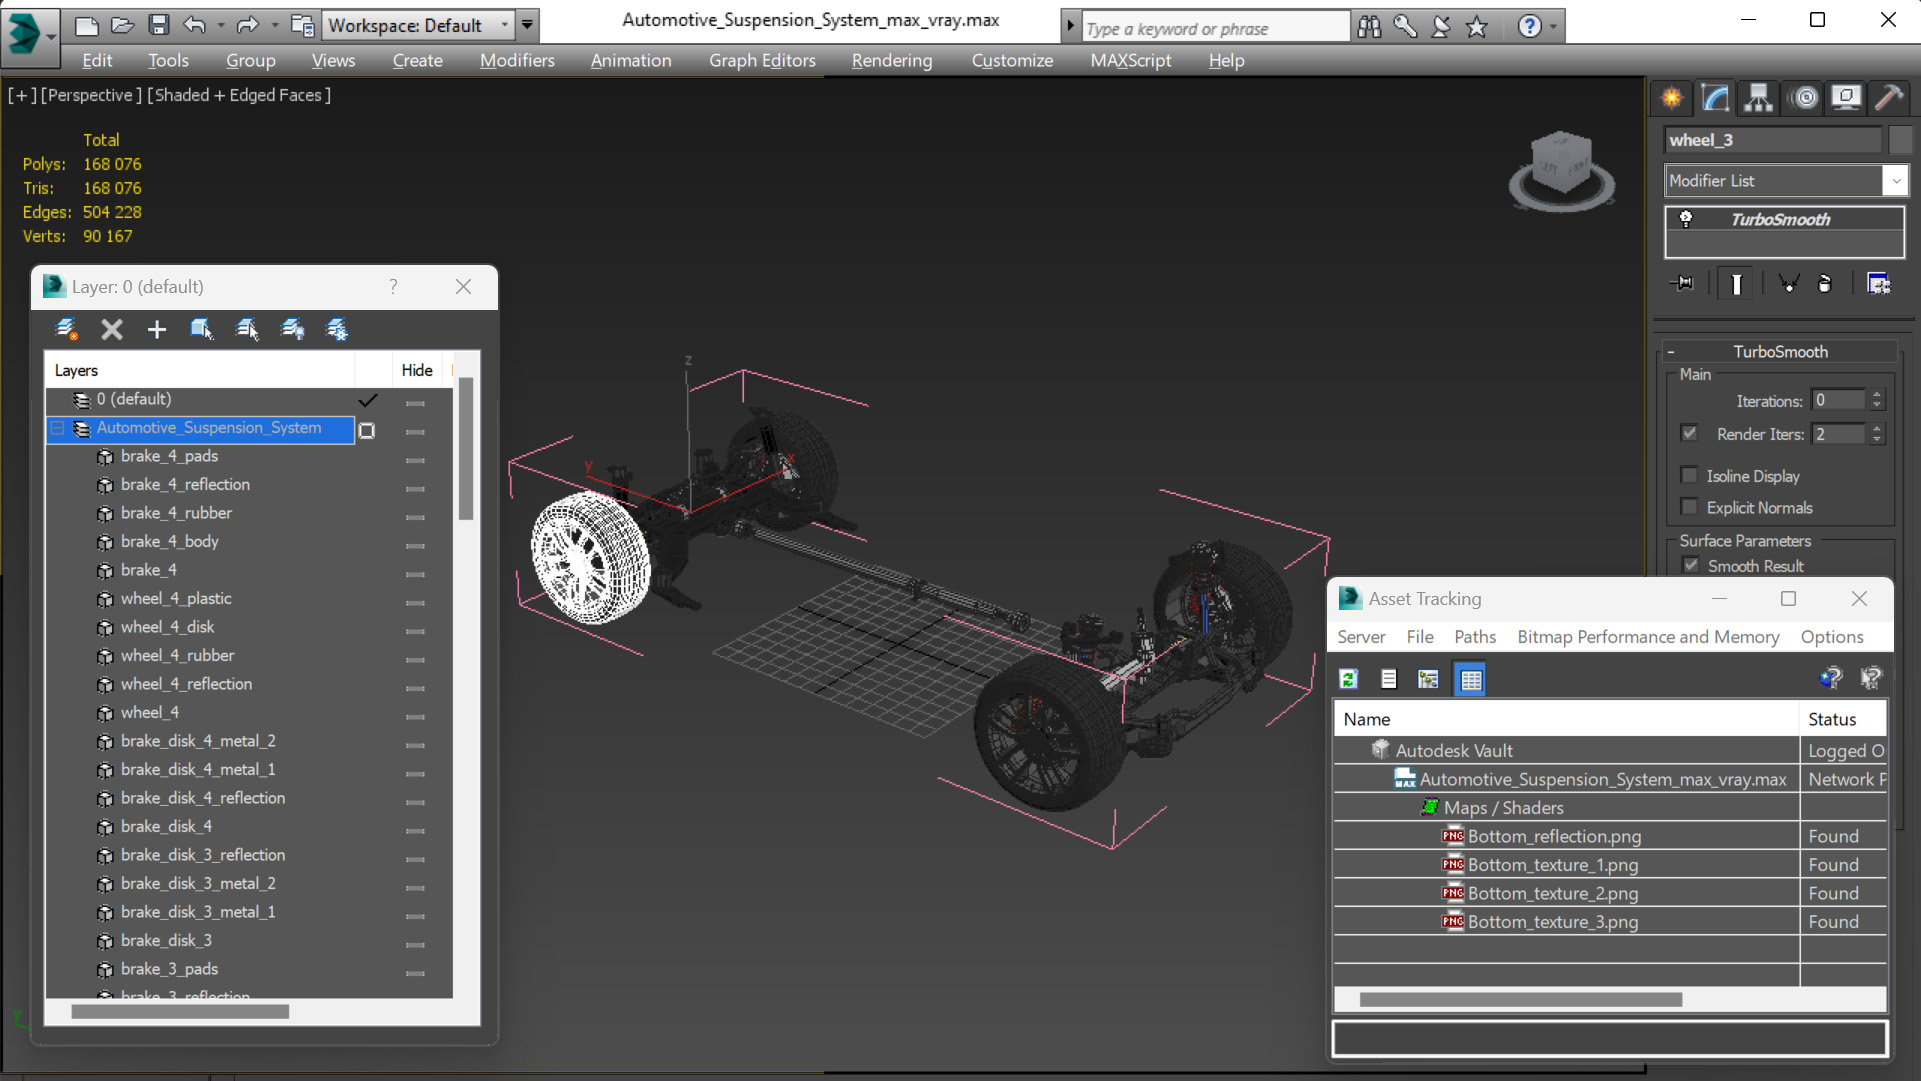The width and height of the screenshot is (1921, 1081).
Task: Enable Isoline Display checkbox
Action: (1690, 475)
